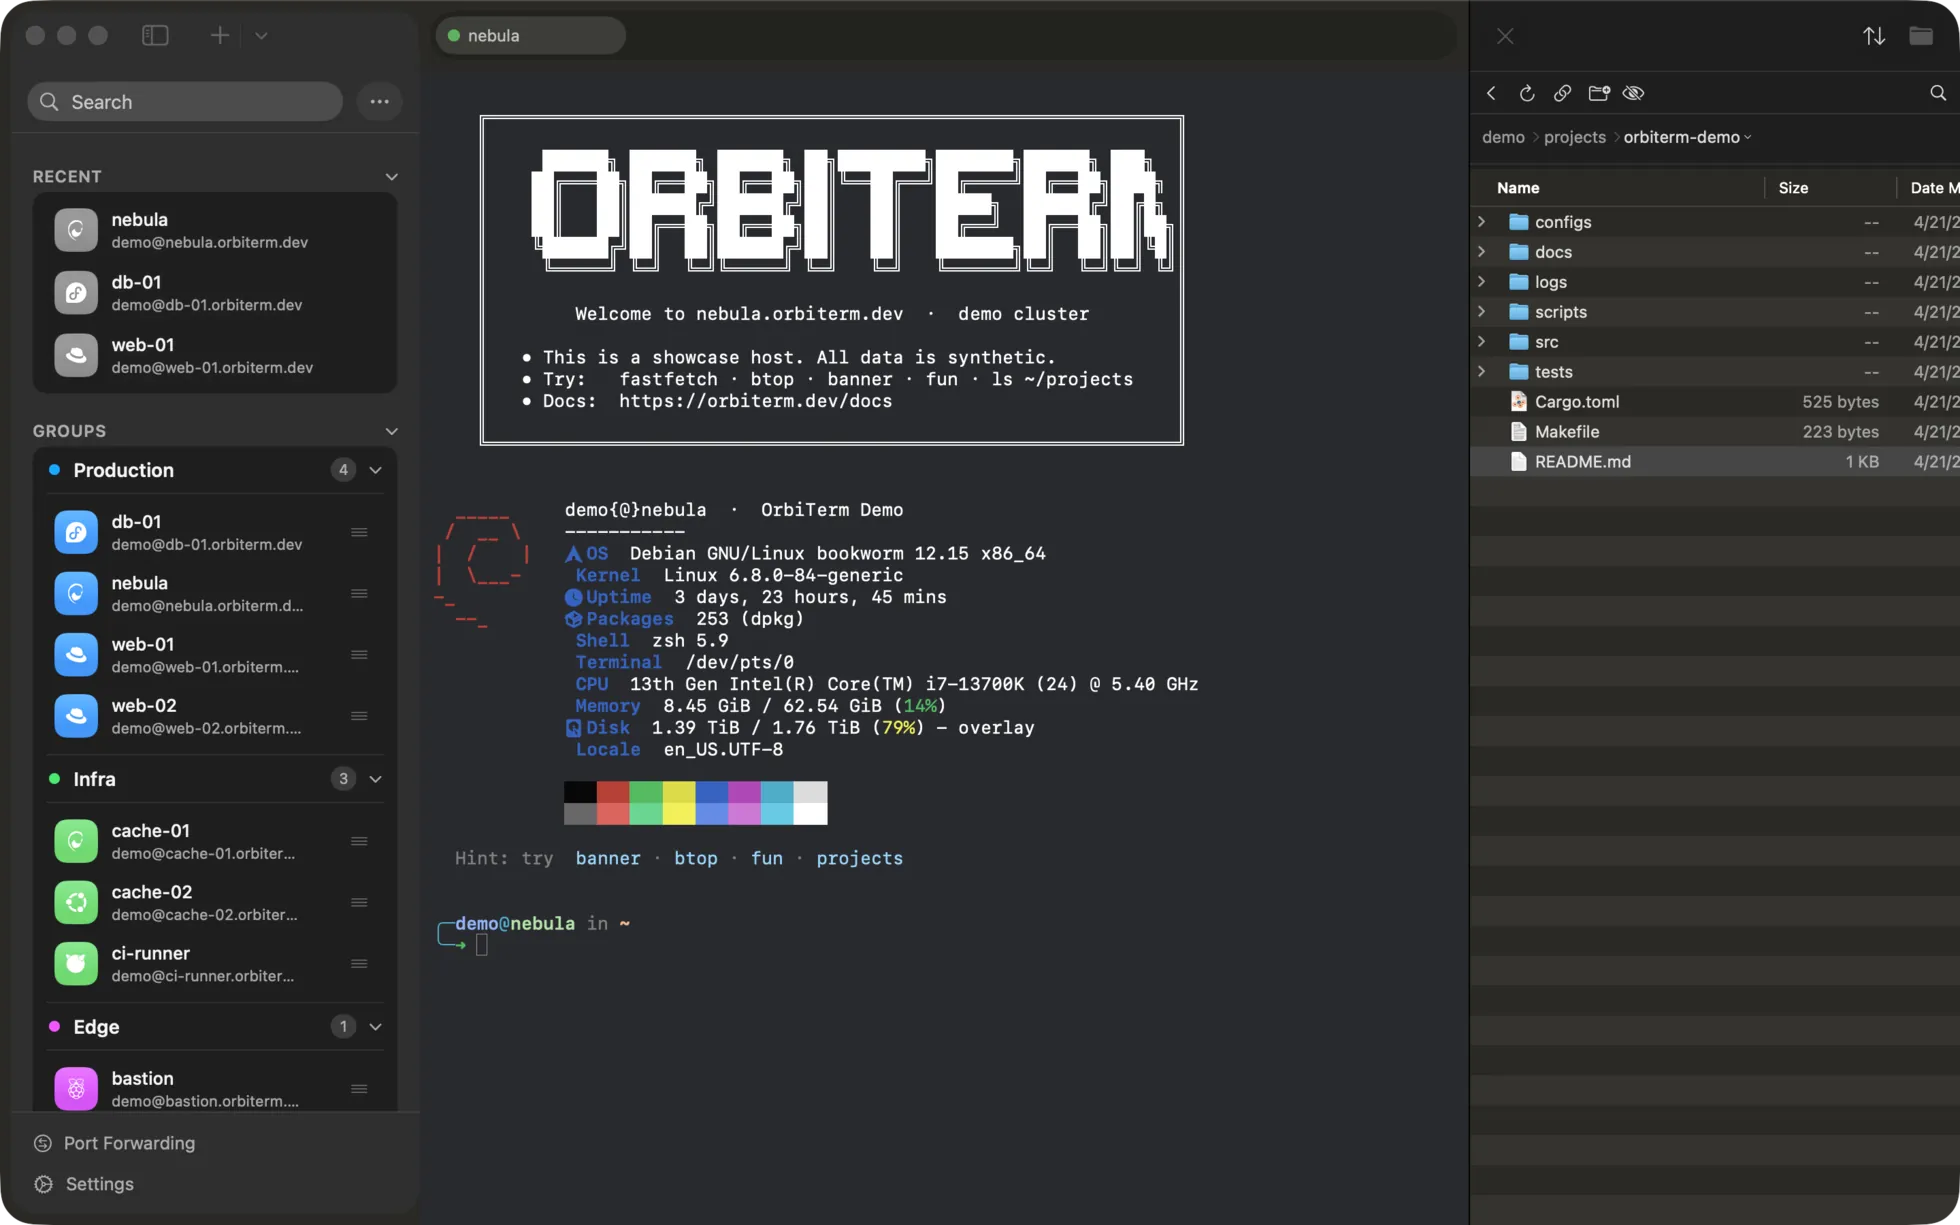The image size is (1960, 1225).
Task: Expand the tests folder arrow
Action: [x=1482, y=372]
